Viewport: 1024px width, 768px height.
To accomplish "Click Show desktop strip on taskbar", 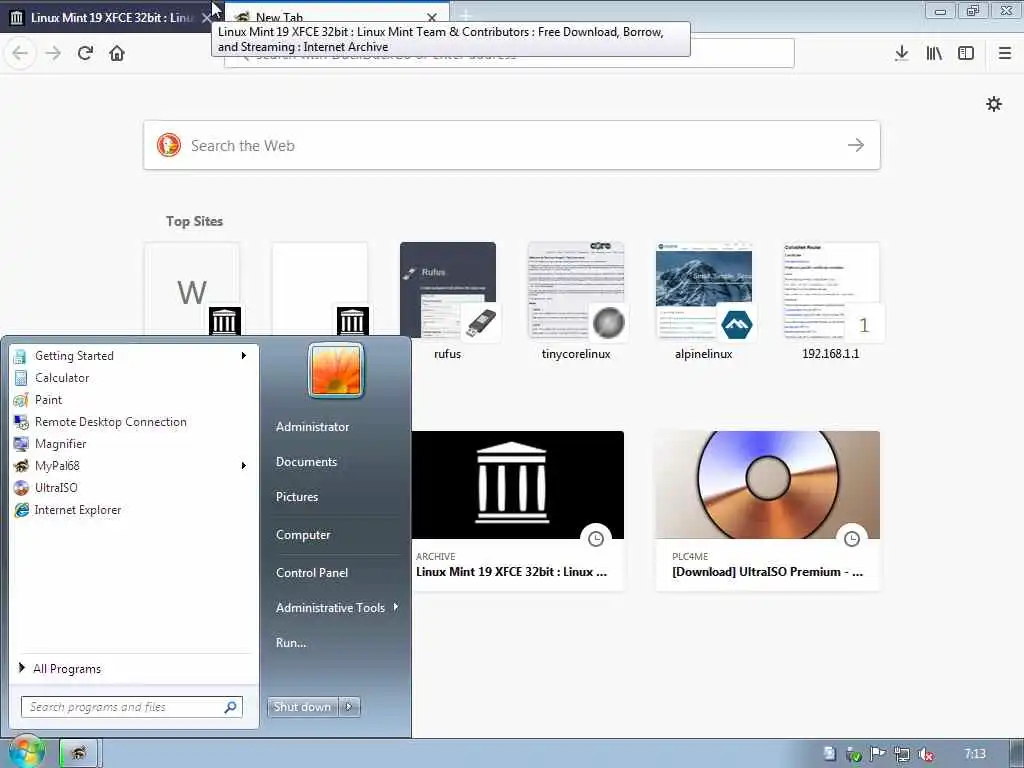I will (1016, 753).
